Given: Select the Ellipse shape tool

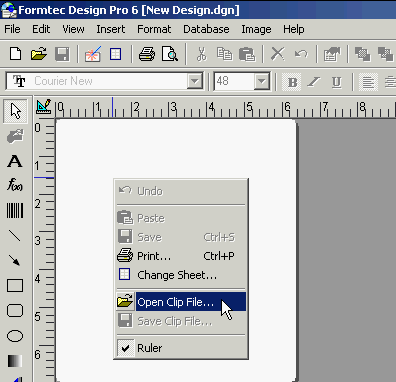Looking at the screenshot, I should (15, 336).
